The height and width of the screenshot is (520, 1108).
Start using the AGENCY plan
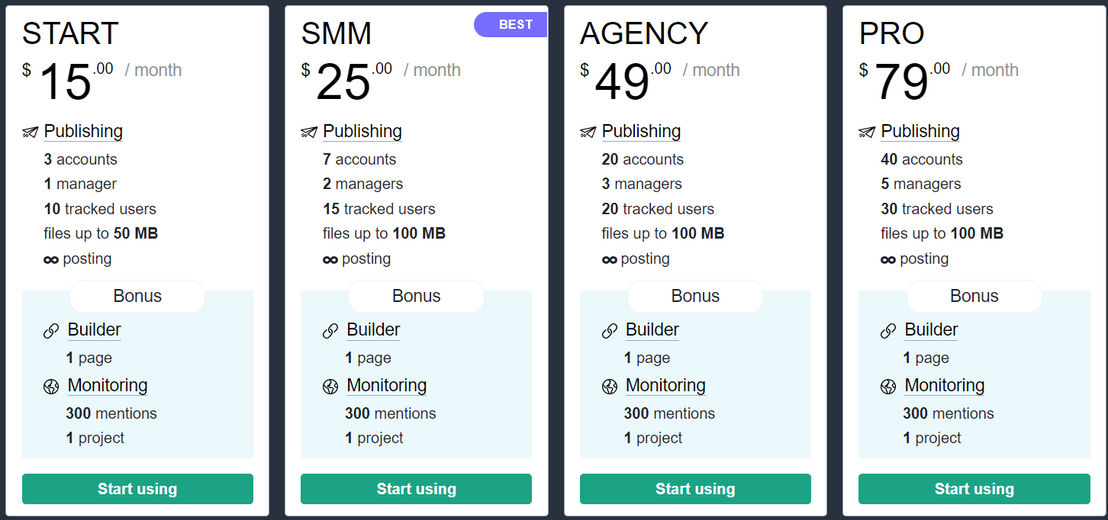pos(695,489)
